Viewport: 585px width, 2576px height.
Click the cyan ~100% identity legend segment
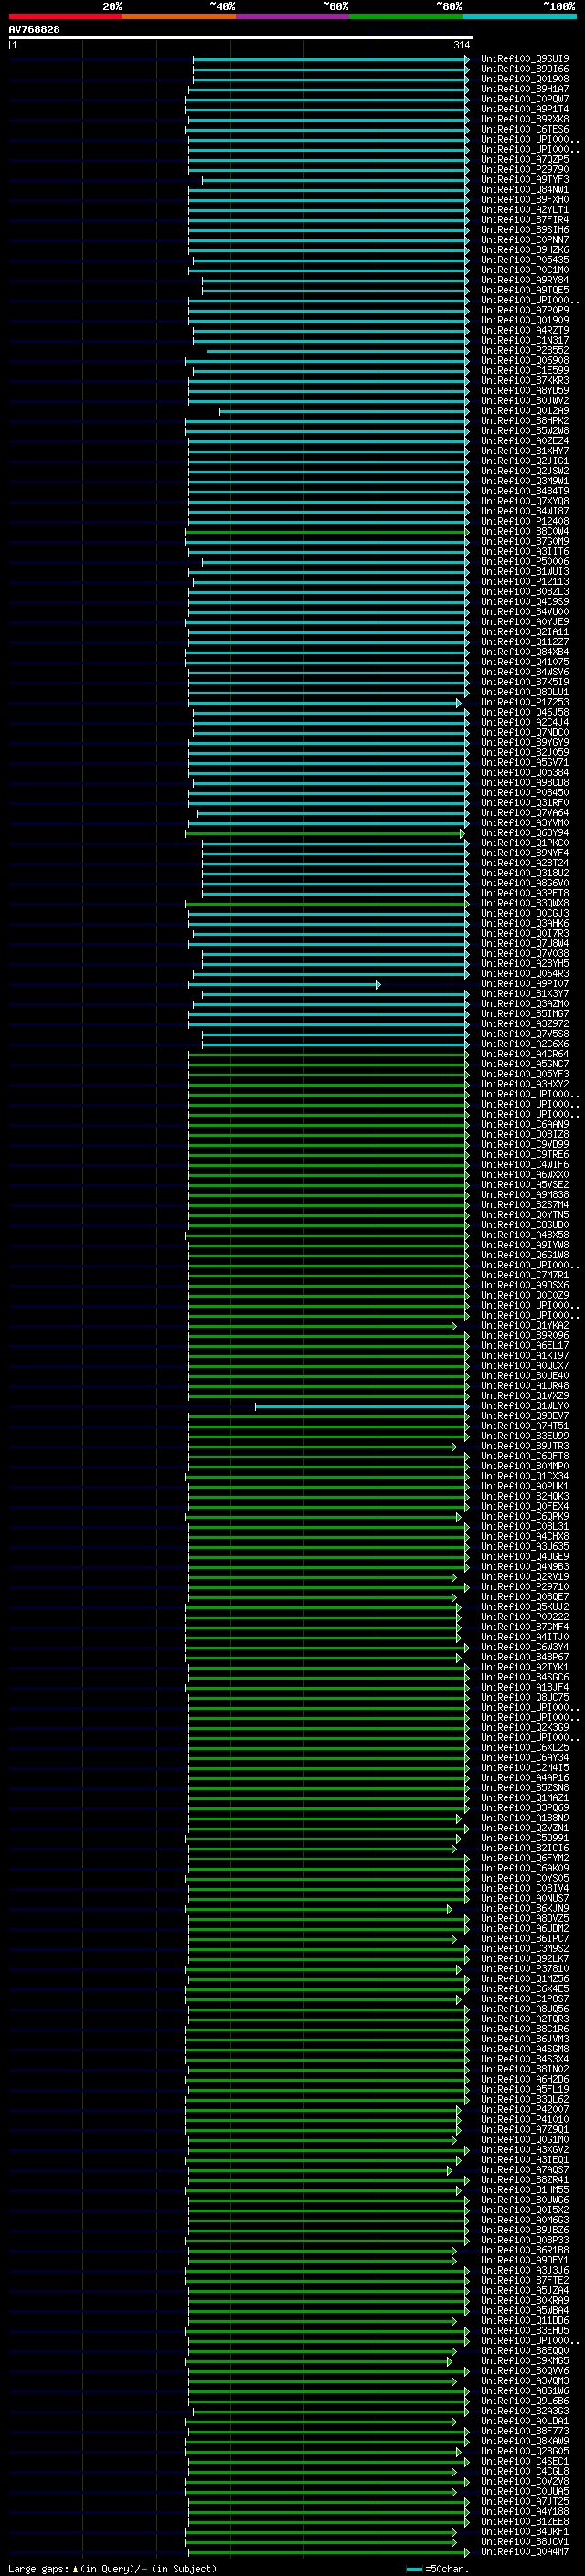(x=519, y=16)
